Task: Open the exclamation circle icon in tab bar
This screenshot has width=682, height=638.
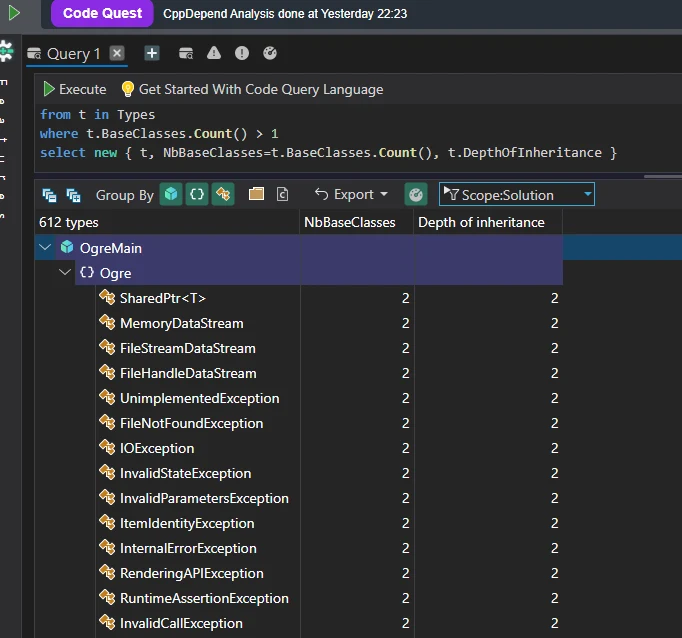Action: point(242,53)
